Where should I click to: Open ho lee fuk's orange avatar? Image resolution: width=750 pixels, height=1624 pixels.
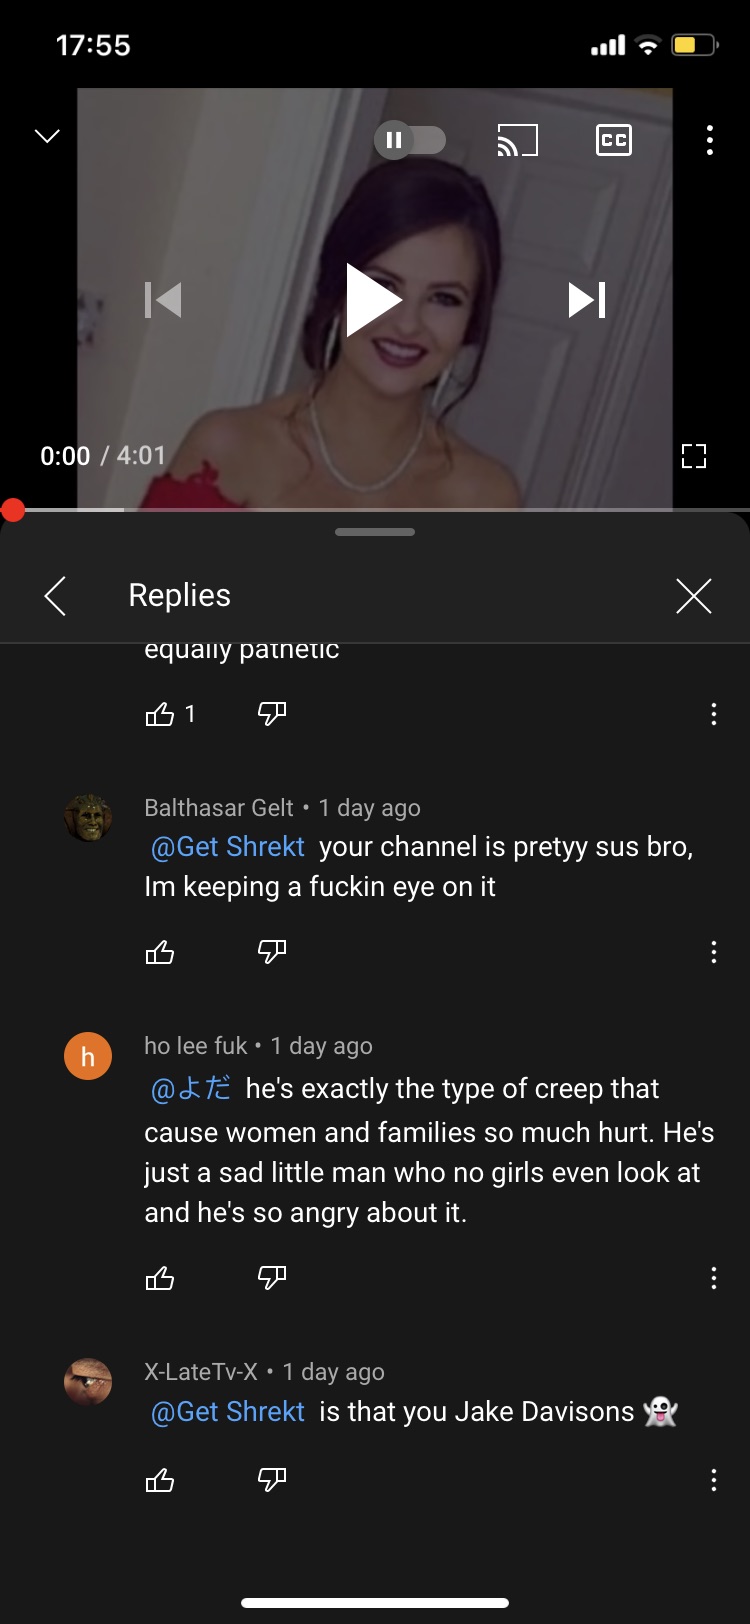(x=88, y=1057)
